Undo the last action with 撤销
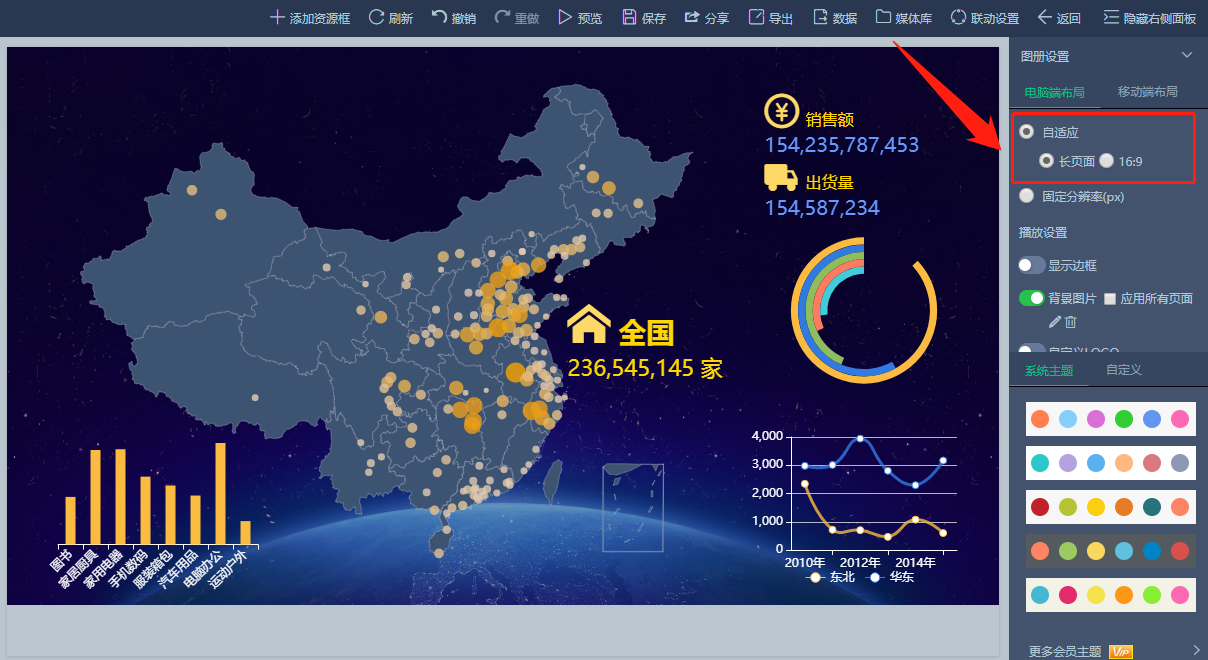The image size is (1208, 660). 453,18
